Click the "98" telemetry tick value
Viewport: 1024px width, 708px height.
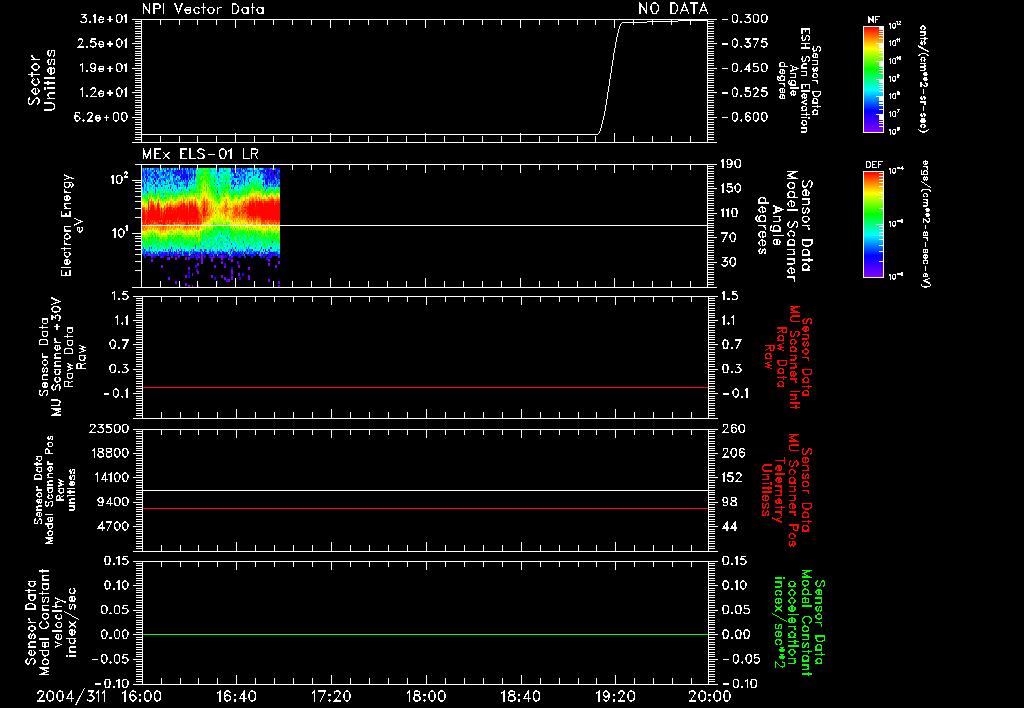[728, 502]
